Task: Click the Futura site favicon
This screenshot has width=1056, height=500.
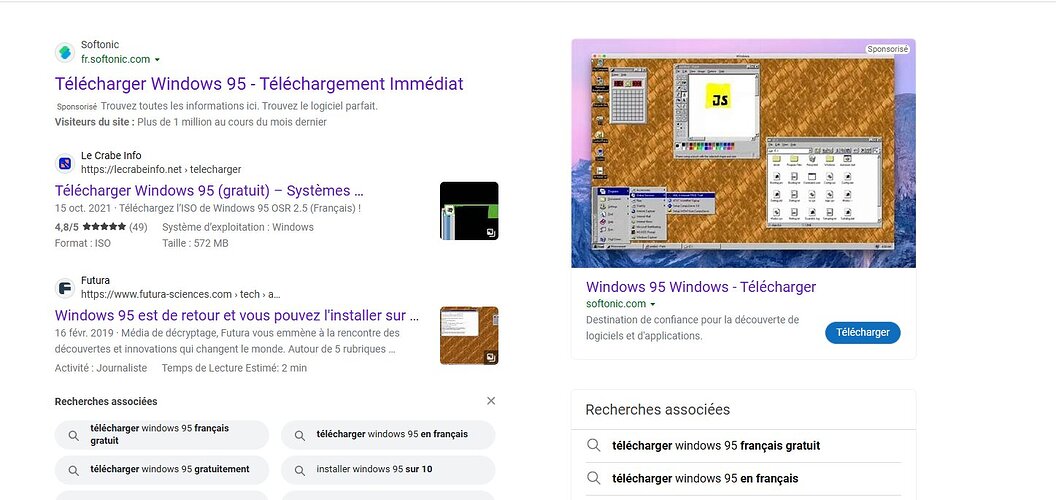Action: point(65,288)
